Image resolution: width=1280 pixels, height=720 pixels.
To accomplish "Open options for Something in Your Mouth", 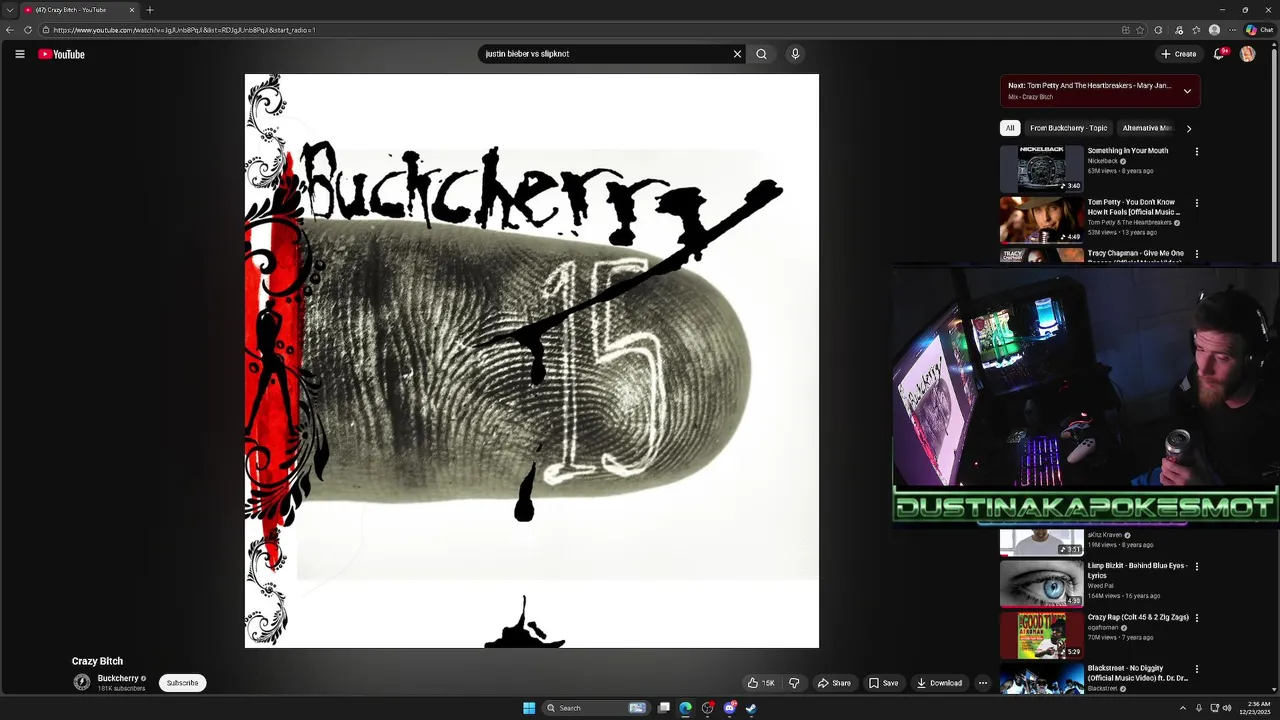I will coord(1196,152).
